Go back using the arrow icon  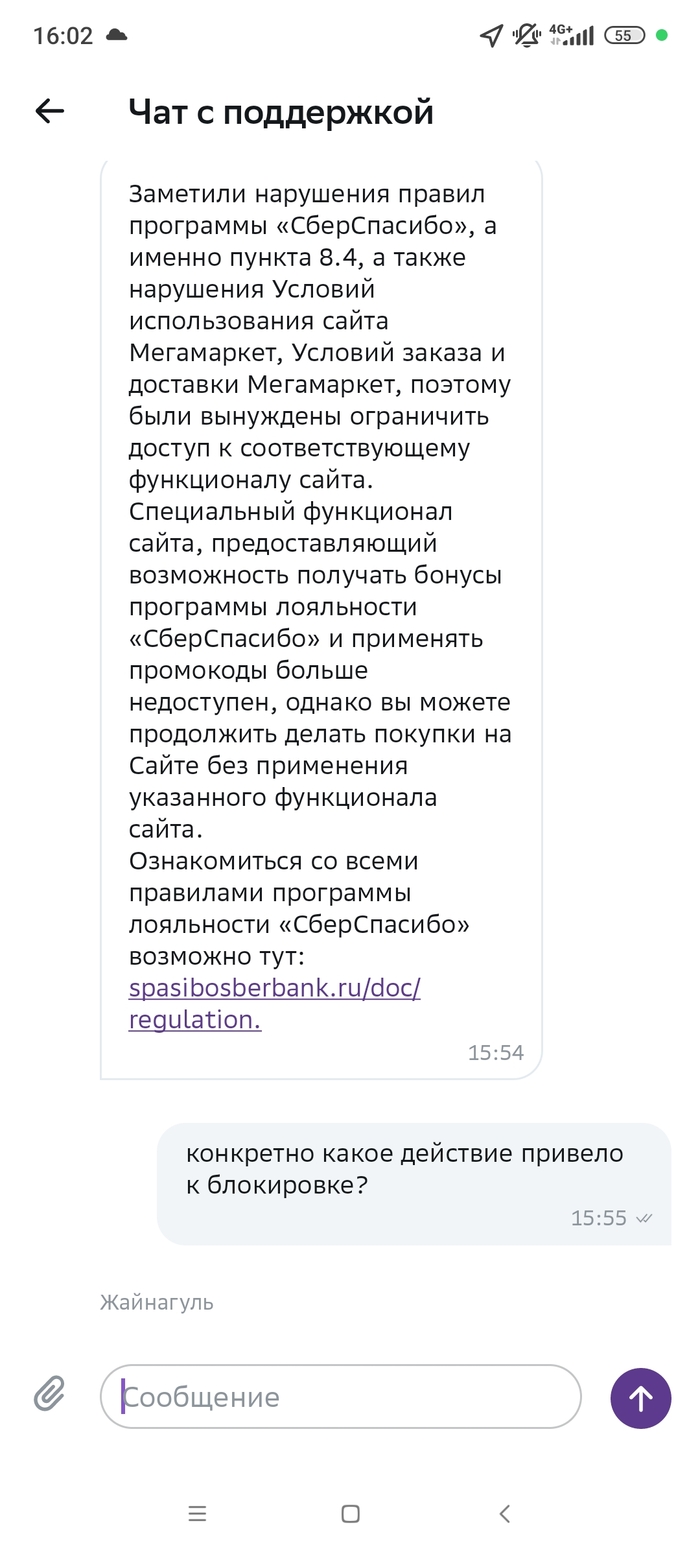coord(50,111)
